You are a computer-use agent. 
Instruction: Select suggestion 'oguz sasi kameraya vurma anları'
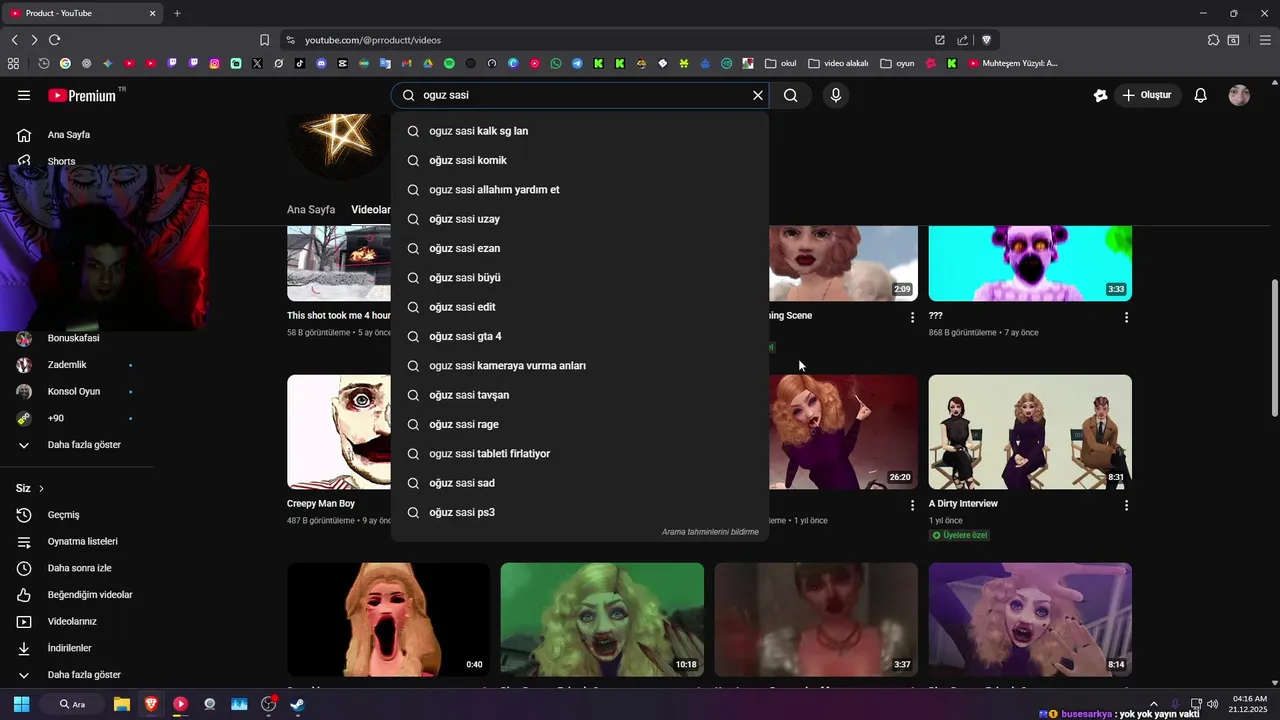coord(580,366)
